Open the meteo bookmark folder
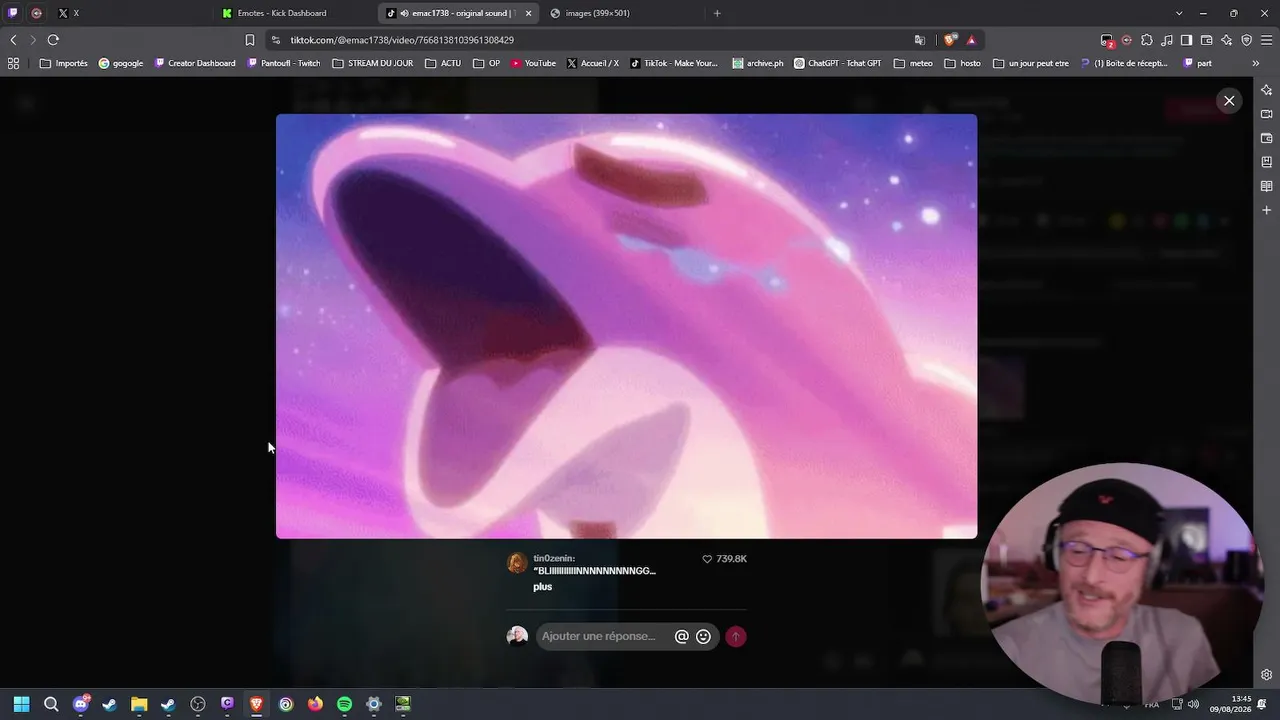This screenshot has width=1280, height=720. (x=913, y=63)
